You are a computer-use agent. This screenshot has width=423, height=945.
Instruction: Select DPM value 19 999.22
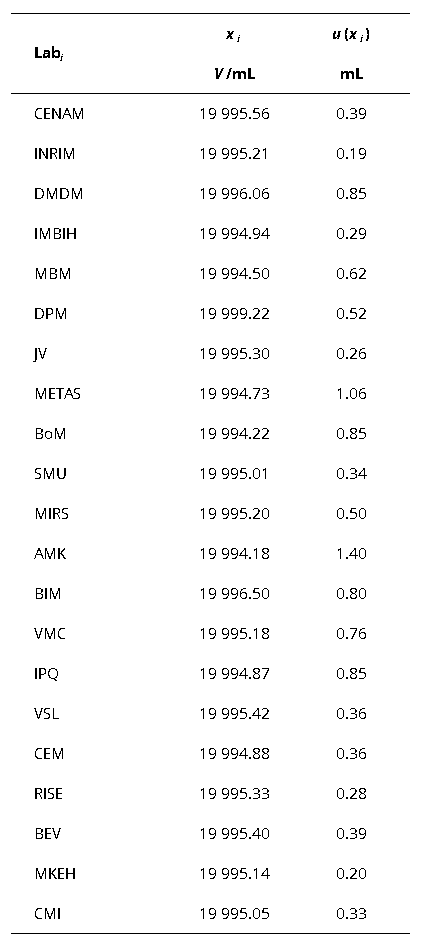click(234, 314)
